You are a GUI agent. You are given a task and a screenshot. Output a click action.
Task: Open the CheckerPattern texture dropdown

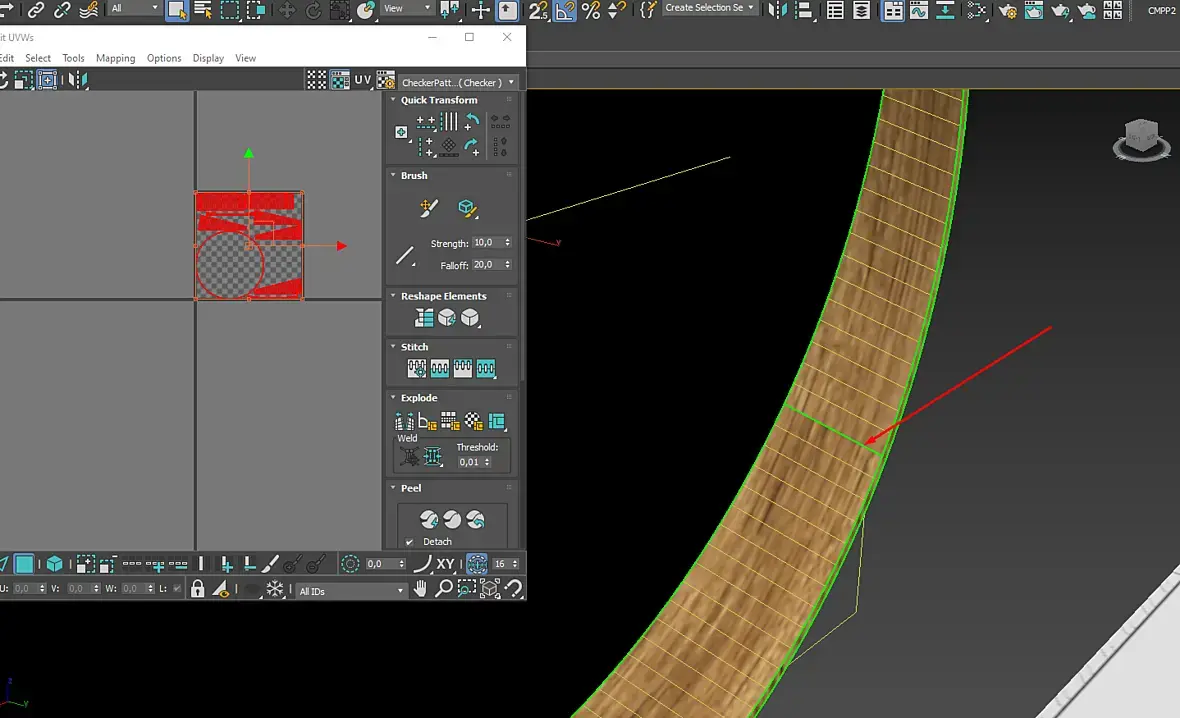[458, 82]
